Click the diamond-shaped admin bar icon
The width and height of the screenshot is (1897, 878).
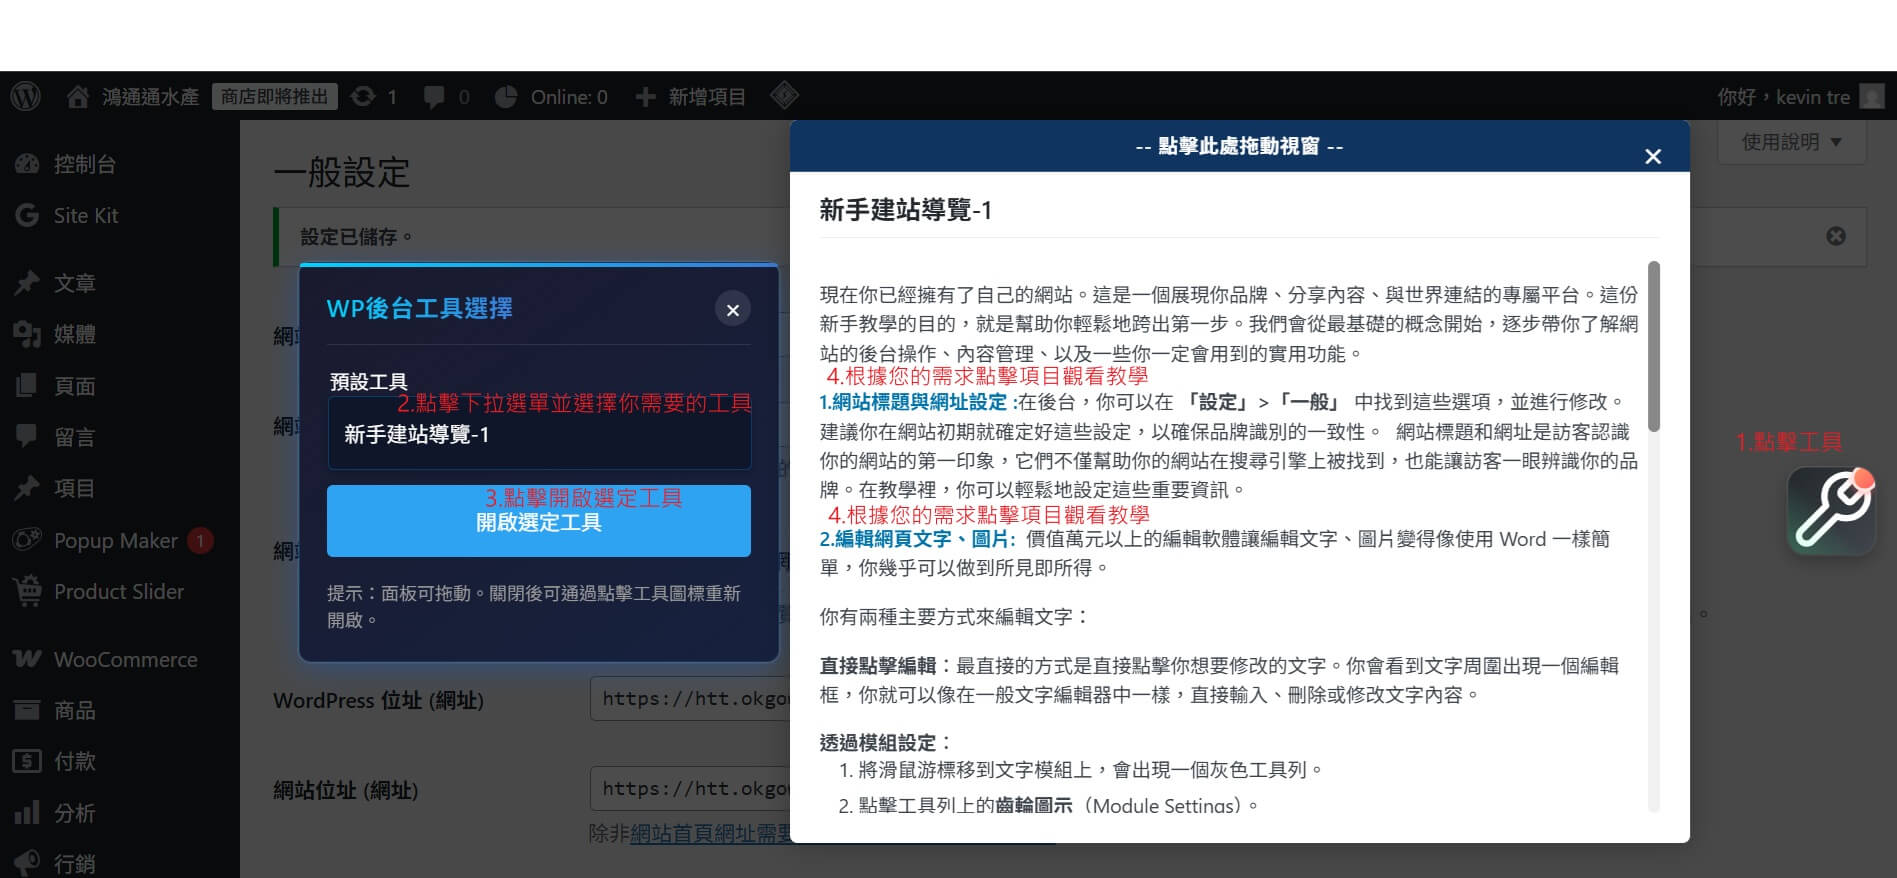[x=785, y=95]
